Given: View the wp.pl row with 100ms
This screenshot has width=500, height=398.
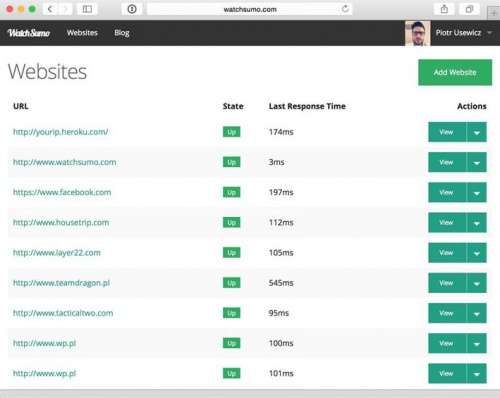Looking at the screenshot, I should [x=447, y=343].
